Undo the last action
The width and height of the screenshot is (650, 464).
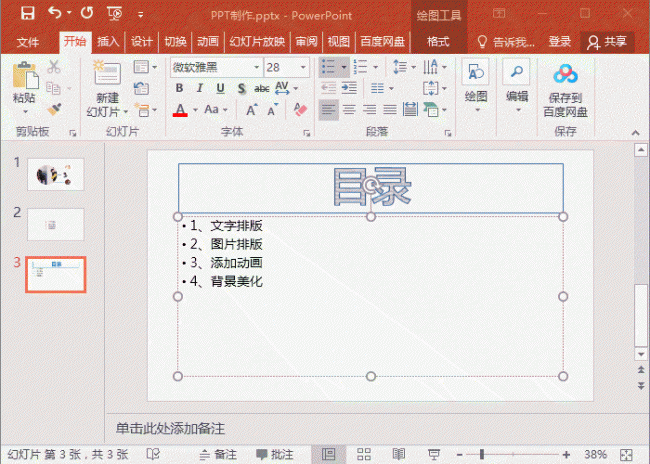[55, 13]
